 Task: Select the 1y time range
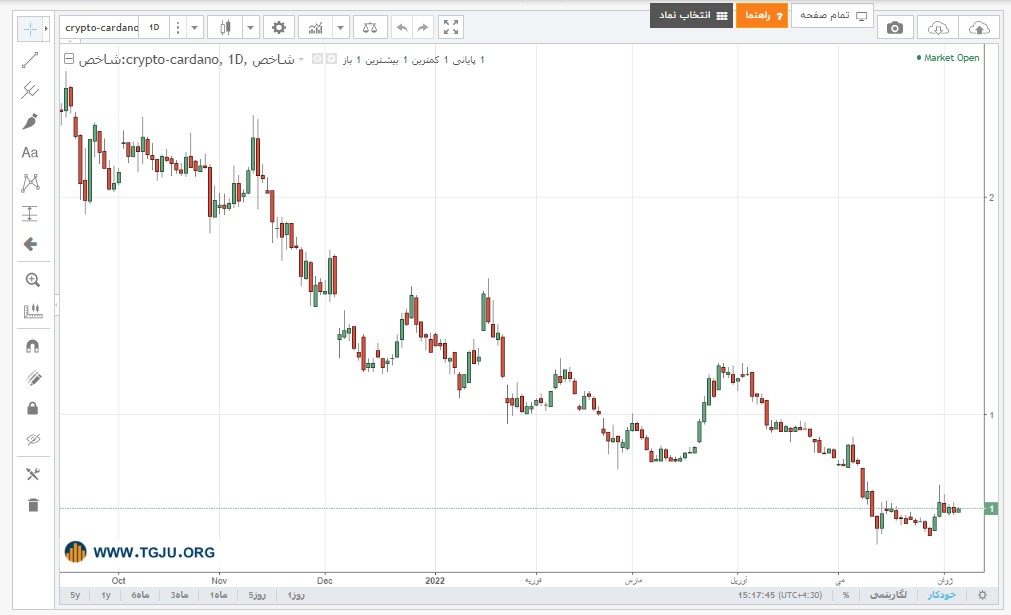click(x=106, y=595)
